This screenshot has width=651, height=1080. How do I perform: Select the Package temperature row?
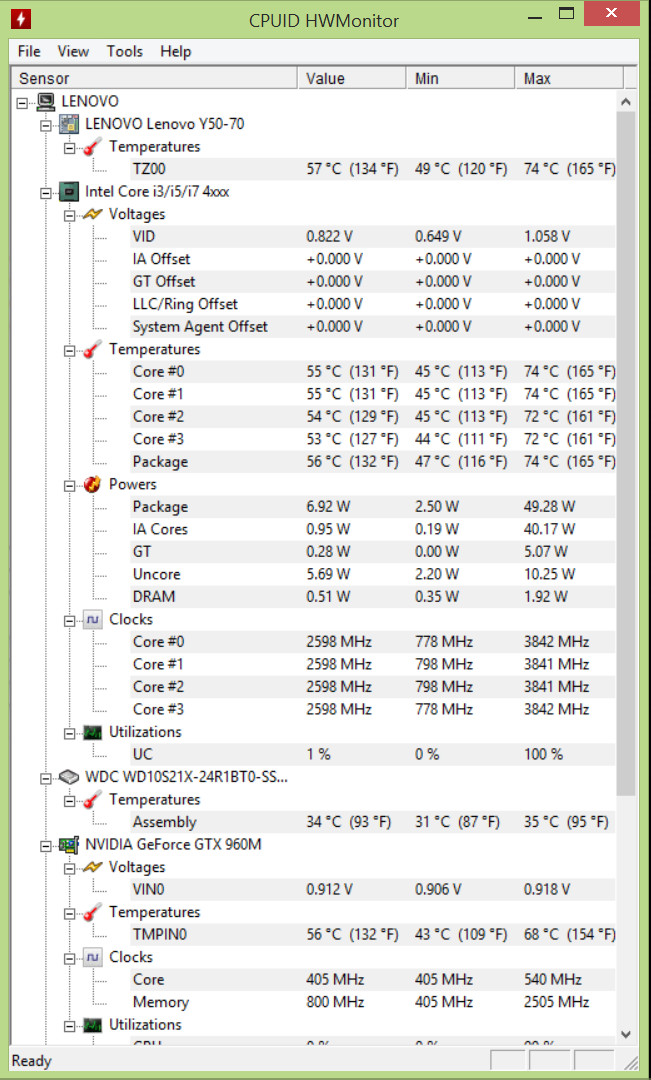pyautogui.click(x=372, y=461)
